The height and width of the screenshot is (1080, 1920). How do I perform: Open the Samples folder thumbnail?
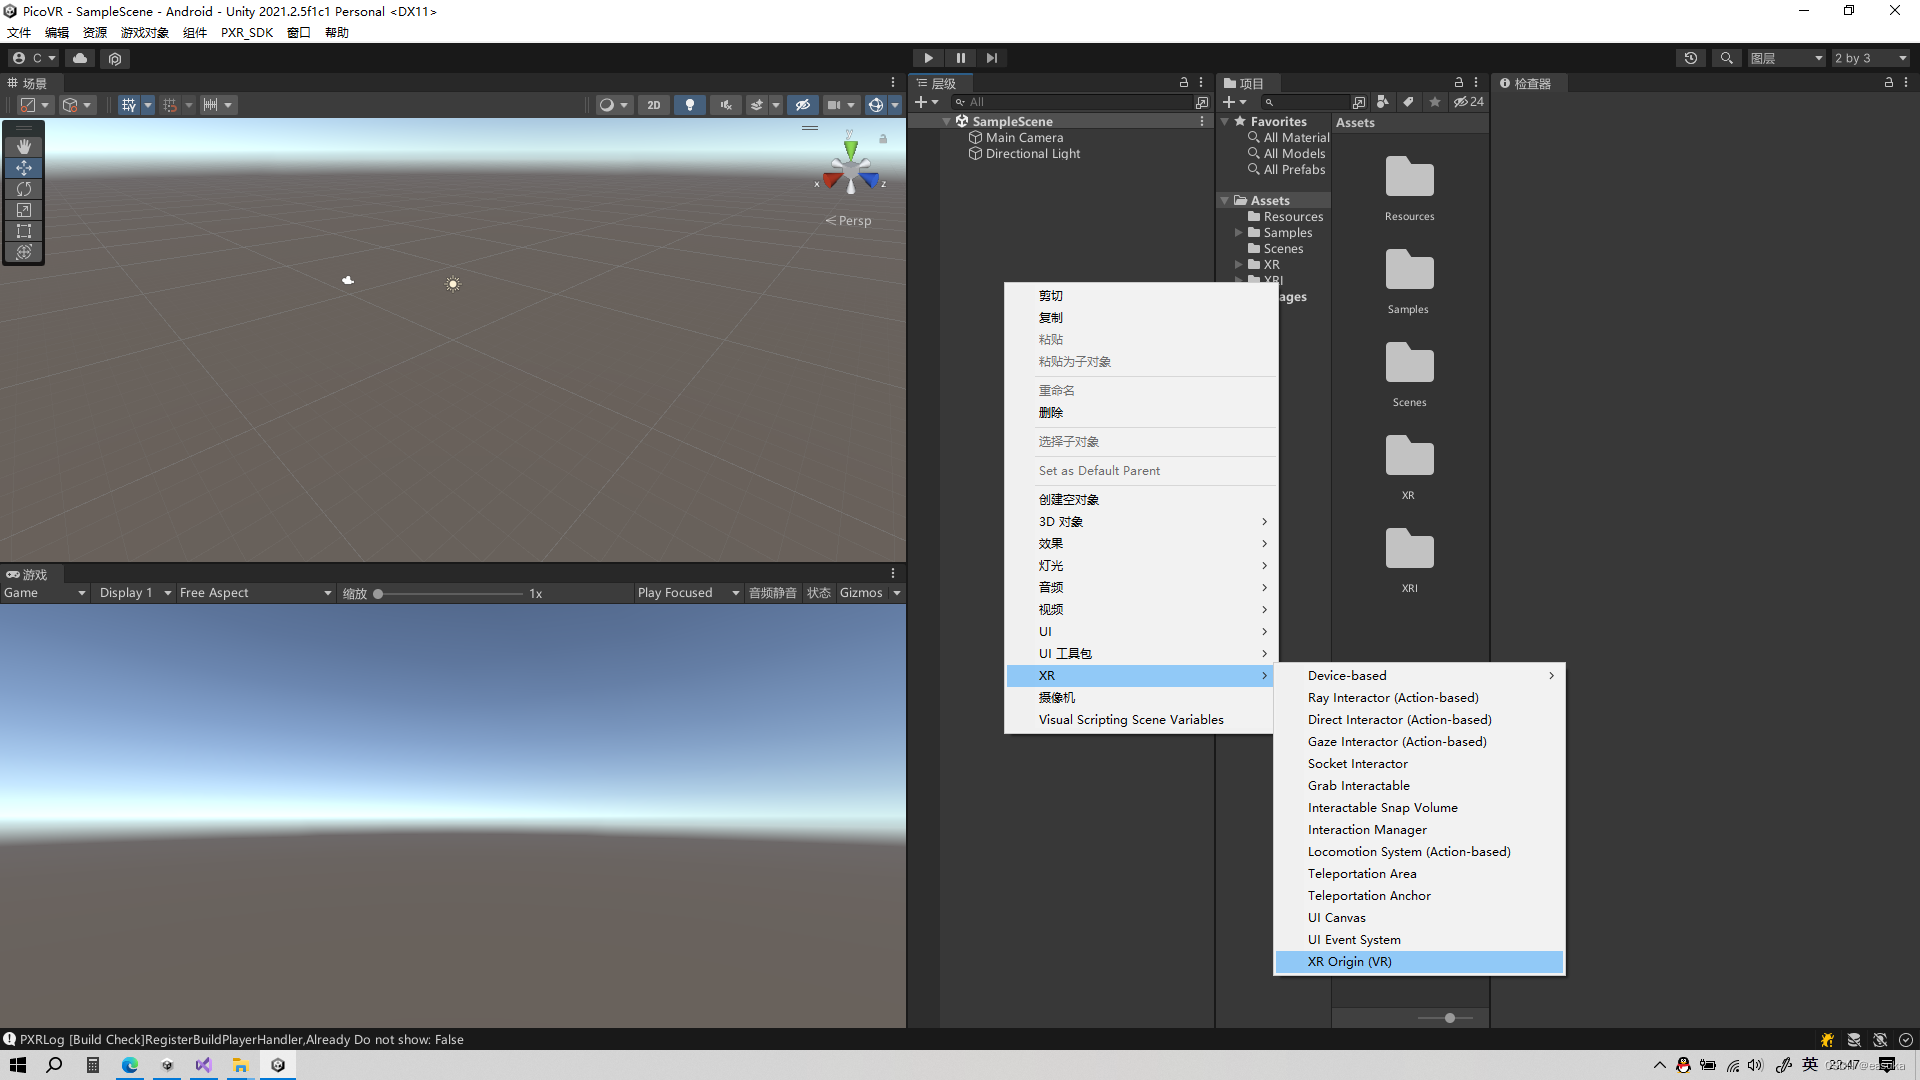(1409, 272)
